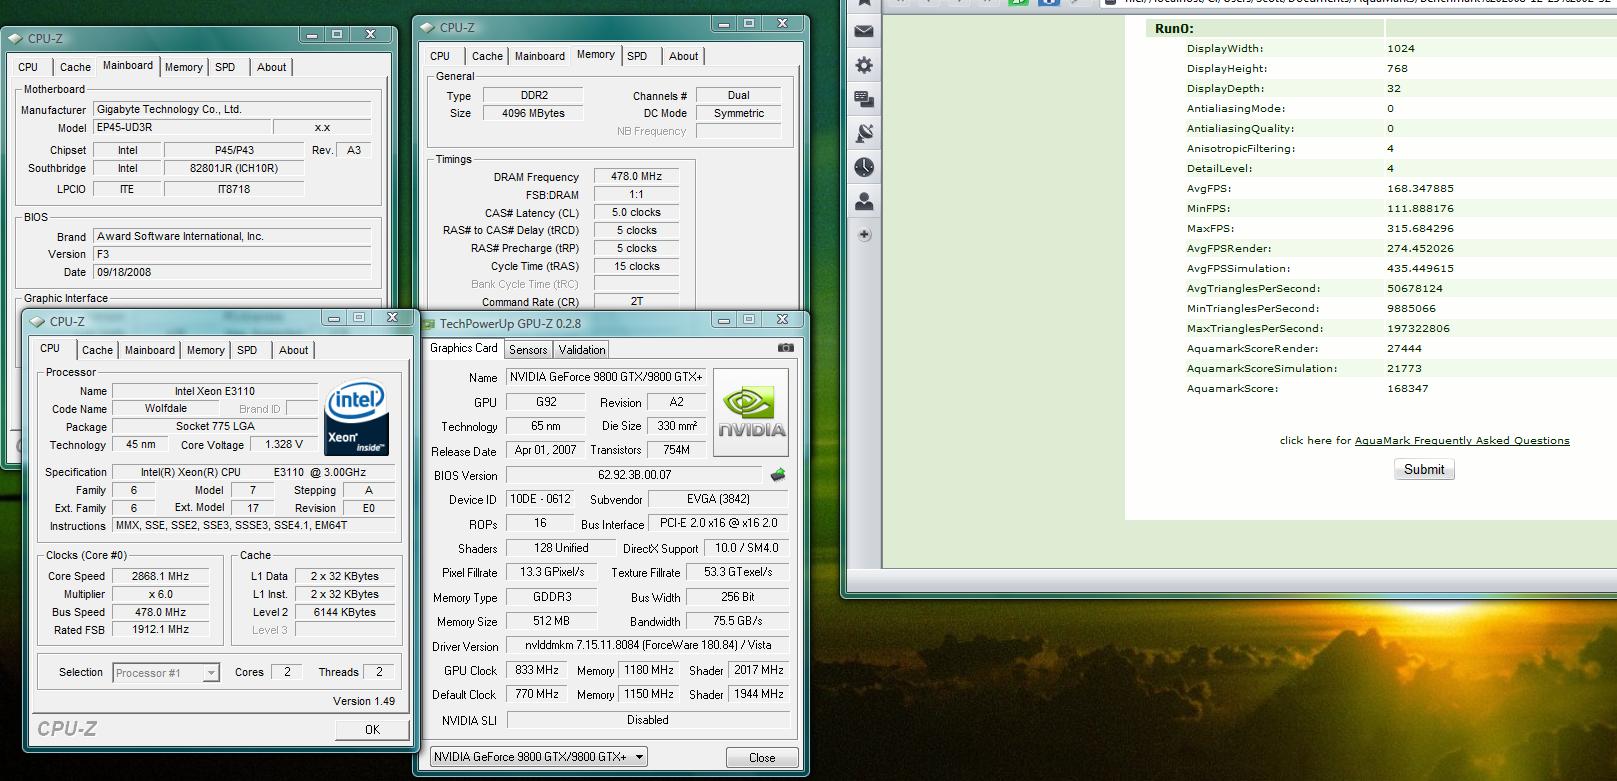This screenshot has width=1617, height=781.
Task: Open the gear settings panel in sidebar
Action: pos(865,65)
